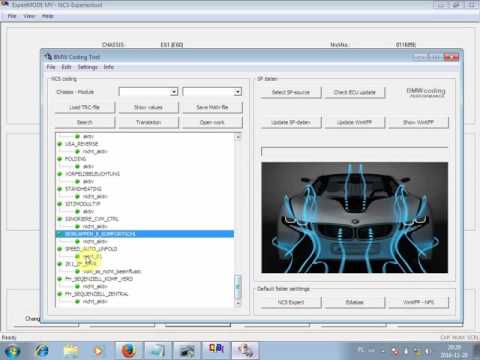Click the WinKFP - NFS folder button
The image size is (480, 360).
(x=419, y=302)
